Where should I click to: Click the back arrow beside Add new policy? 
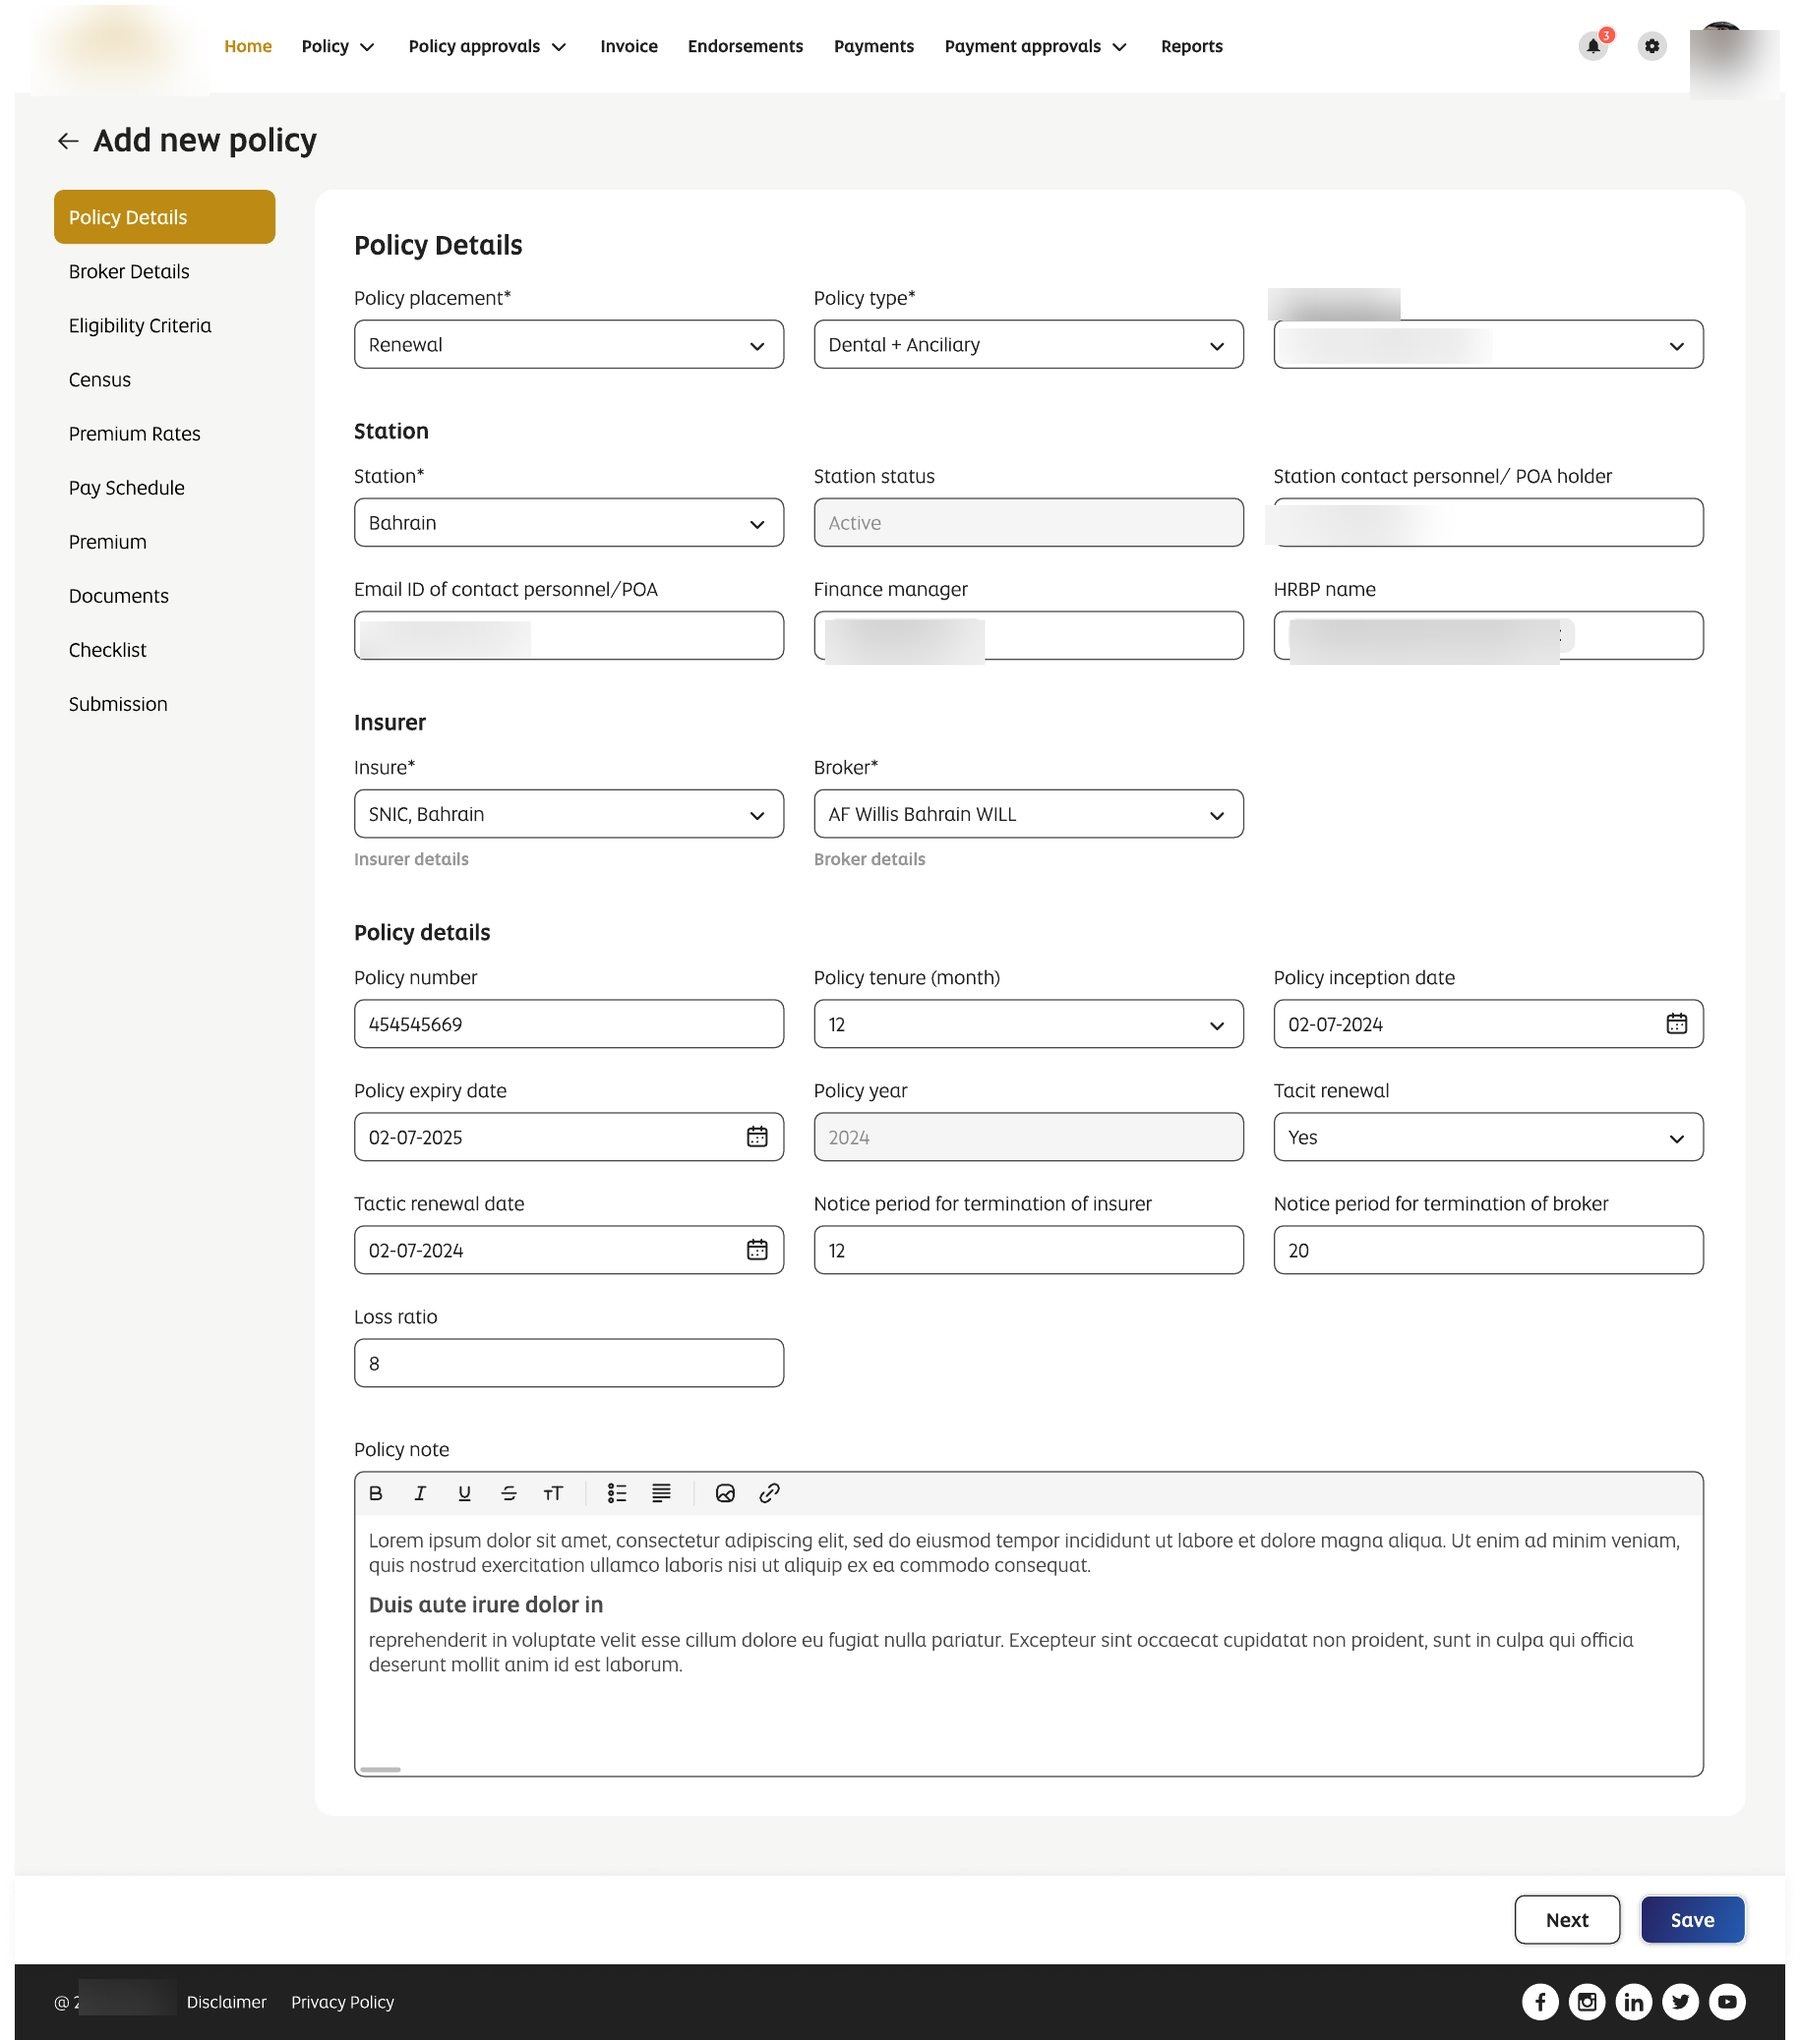tap(67, 141)
